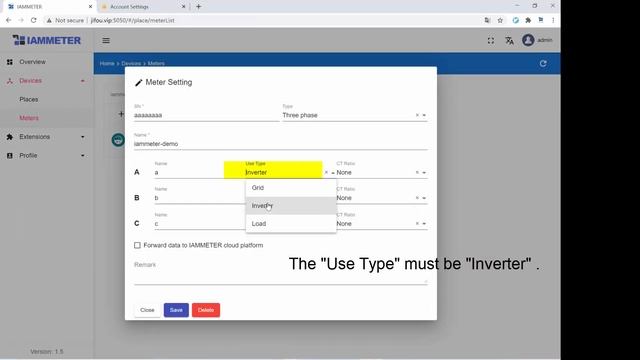The image size is (640, 360).
Task: Open the admin user avatar
Action: click(528, 40)
